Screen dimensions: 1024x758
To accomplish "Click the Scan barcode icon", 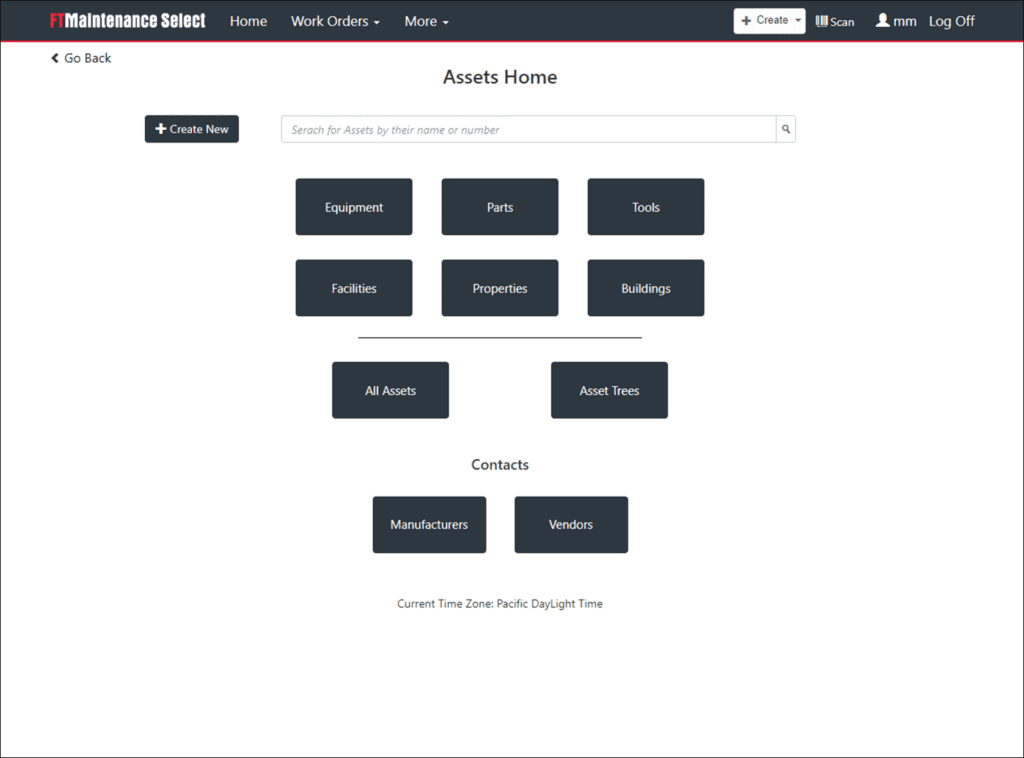I will click(822, 21).
